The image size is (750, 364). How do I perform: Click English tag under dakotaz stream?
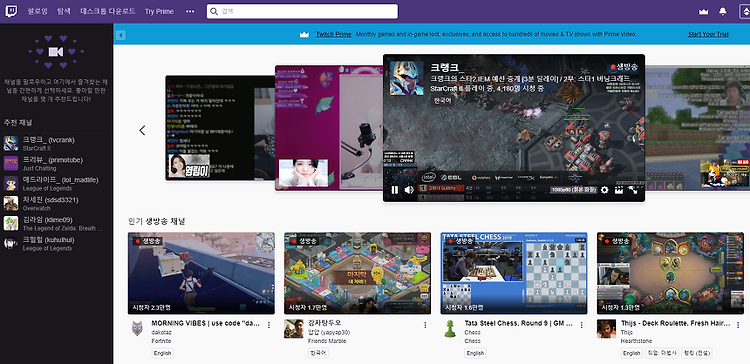162,353
